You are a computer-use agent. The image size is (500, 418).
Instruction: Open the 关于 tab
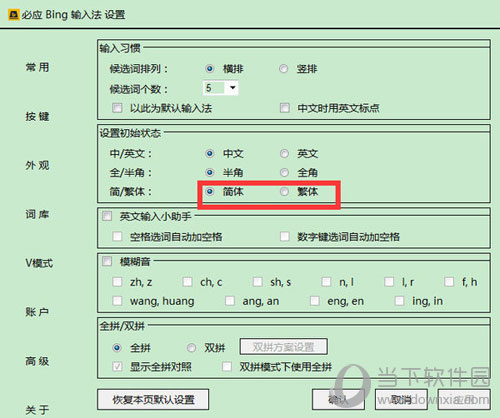click(37, 410)
